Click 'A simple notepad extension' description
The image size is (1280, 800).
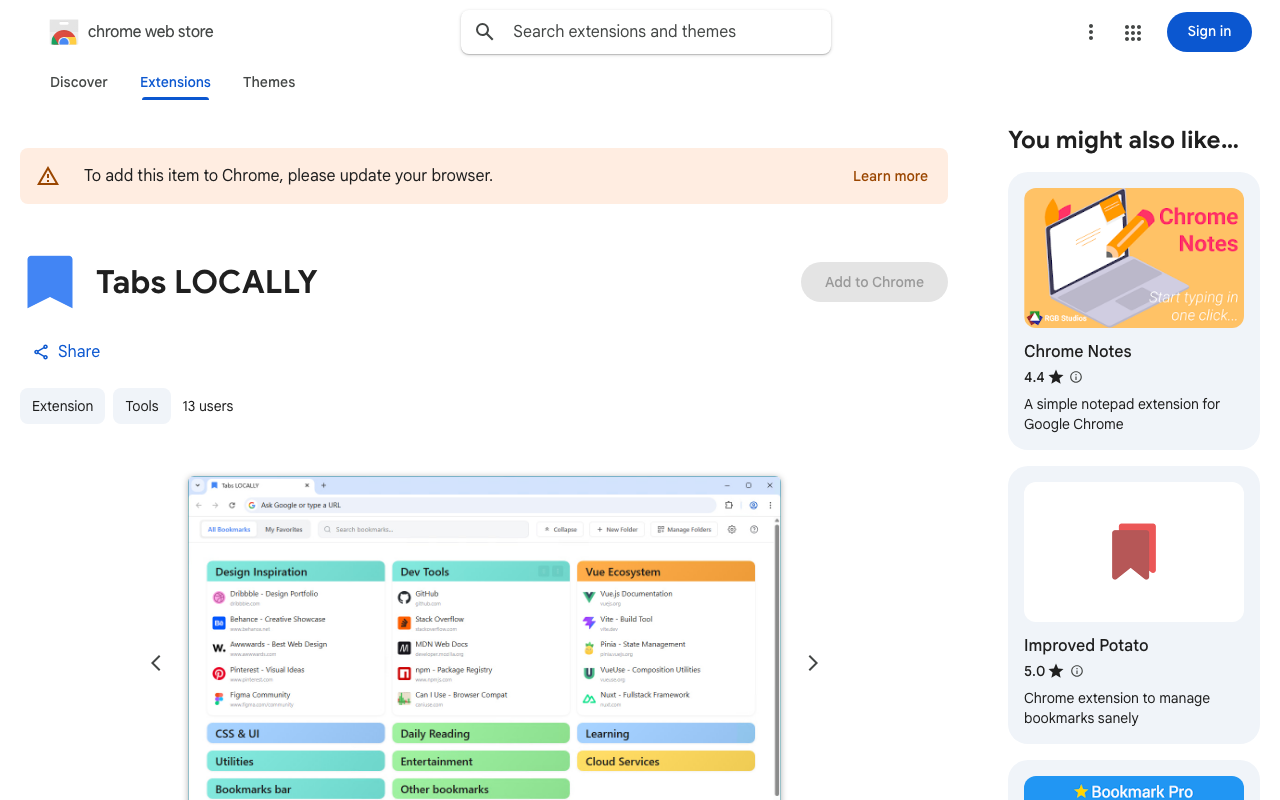pos(1122,414)
